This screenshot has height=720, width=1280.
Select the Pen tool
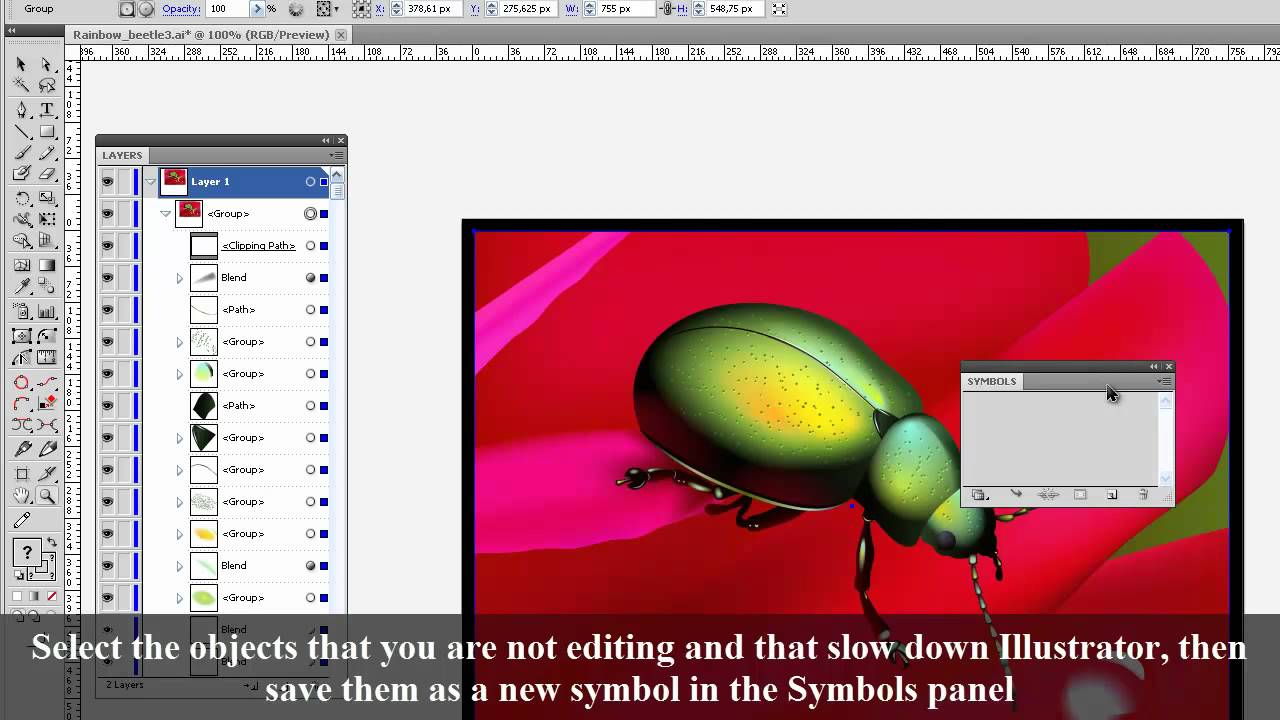click(x=21, y=109)
